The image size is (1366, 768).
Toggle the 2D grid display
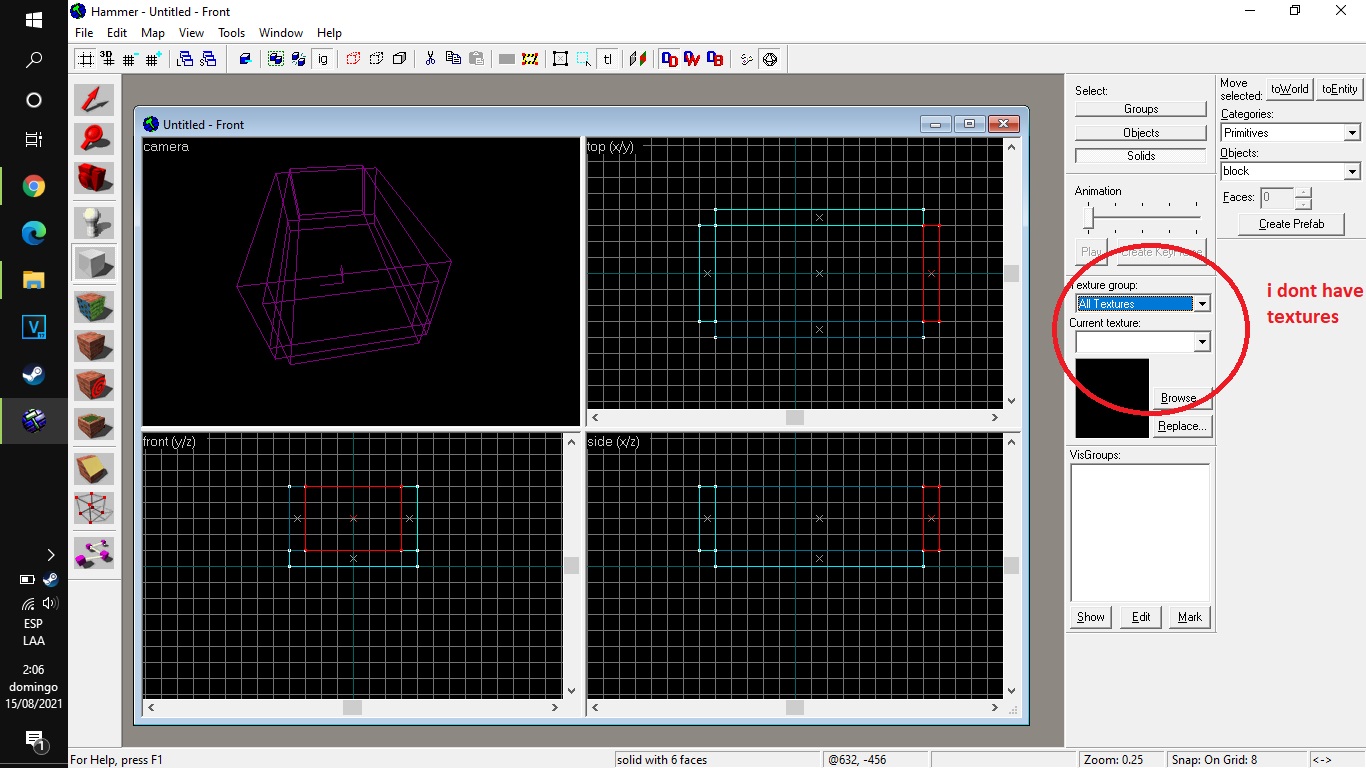pyautogui.click(x=85, y=59)
